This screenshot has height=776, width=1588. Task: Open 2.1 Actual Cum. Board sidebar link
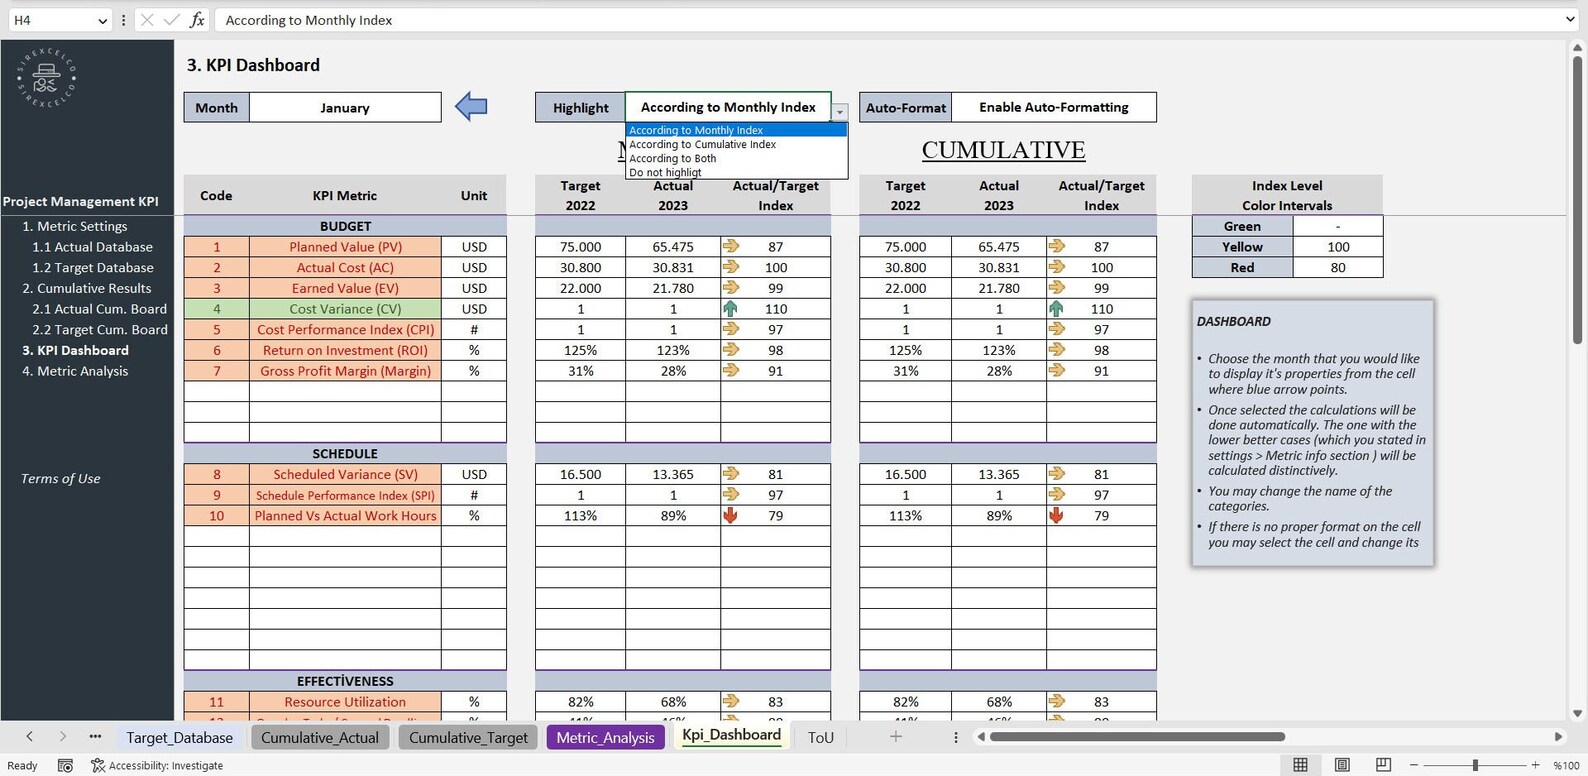pos(99,309)
